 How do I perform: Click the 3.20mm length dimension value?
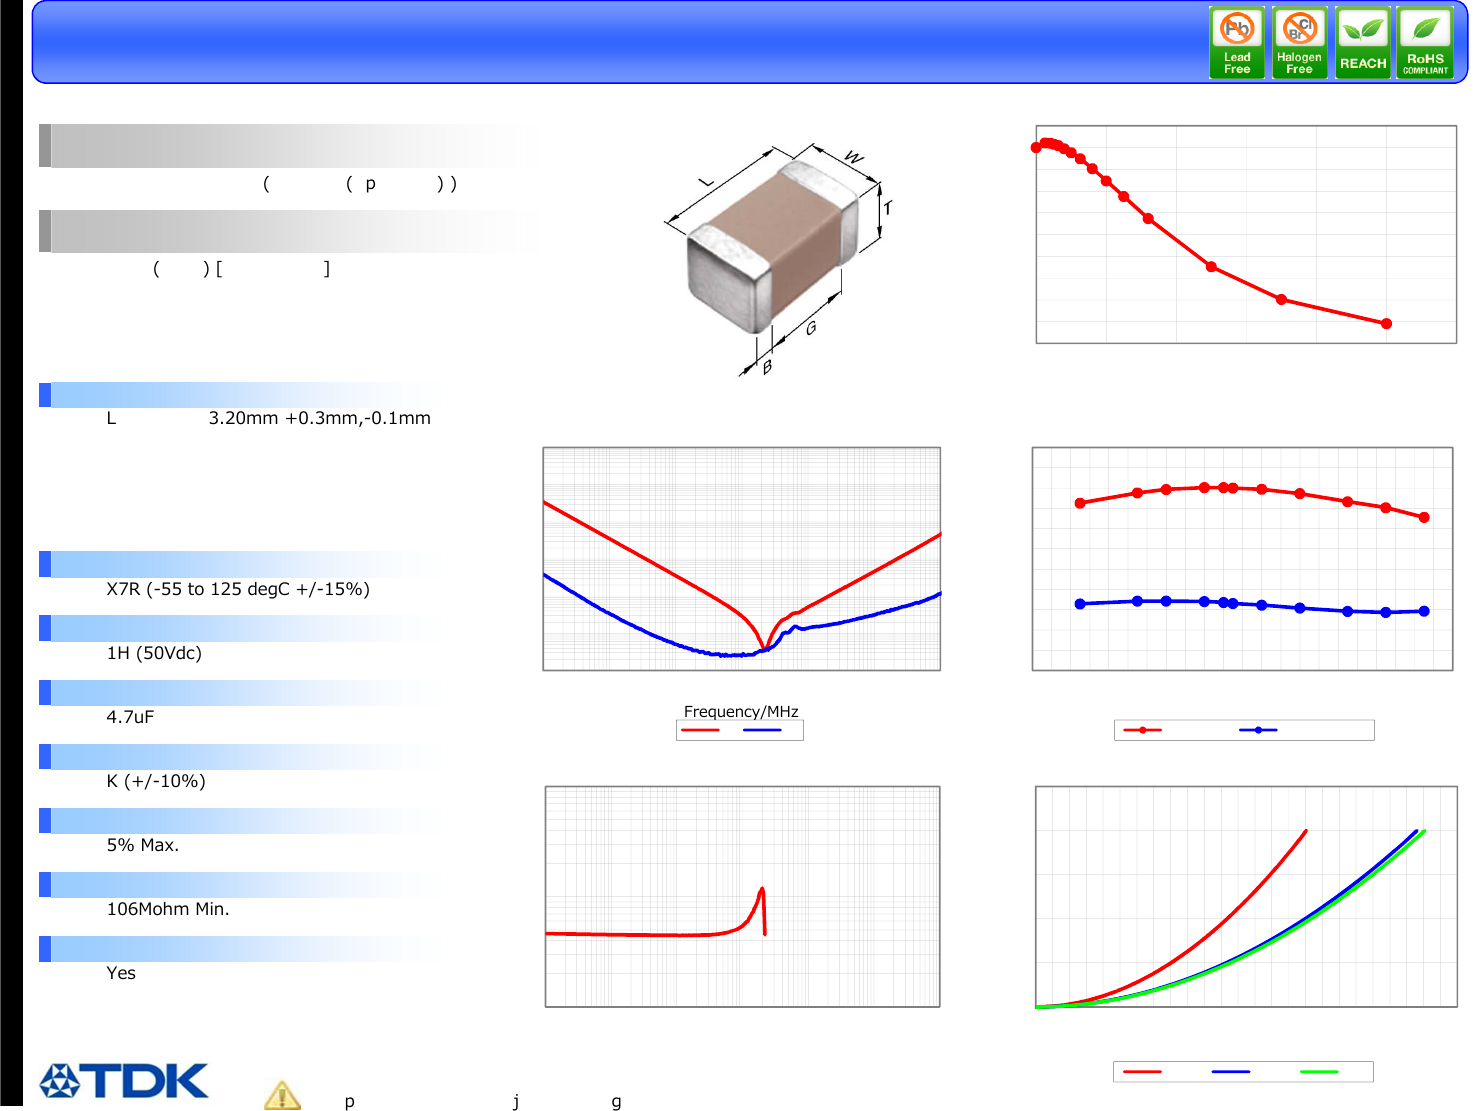point(319,418)
